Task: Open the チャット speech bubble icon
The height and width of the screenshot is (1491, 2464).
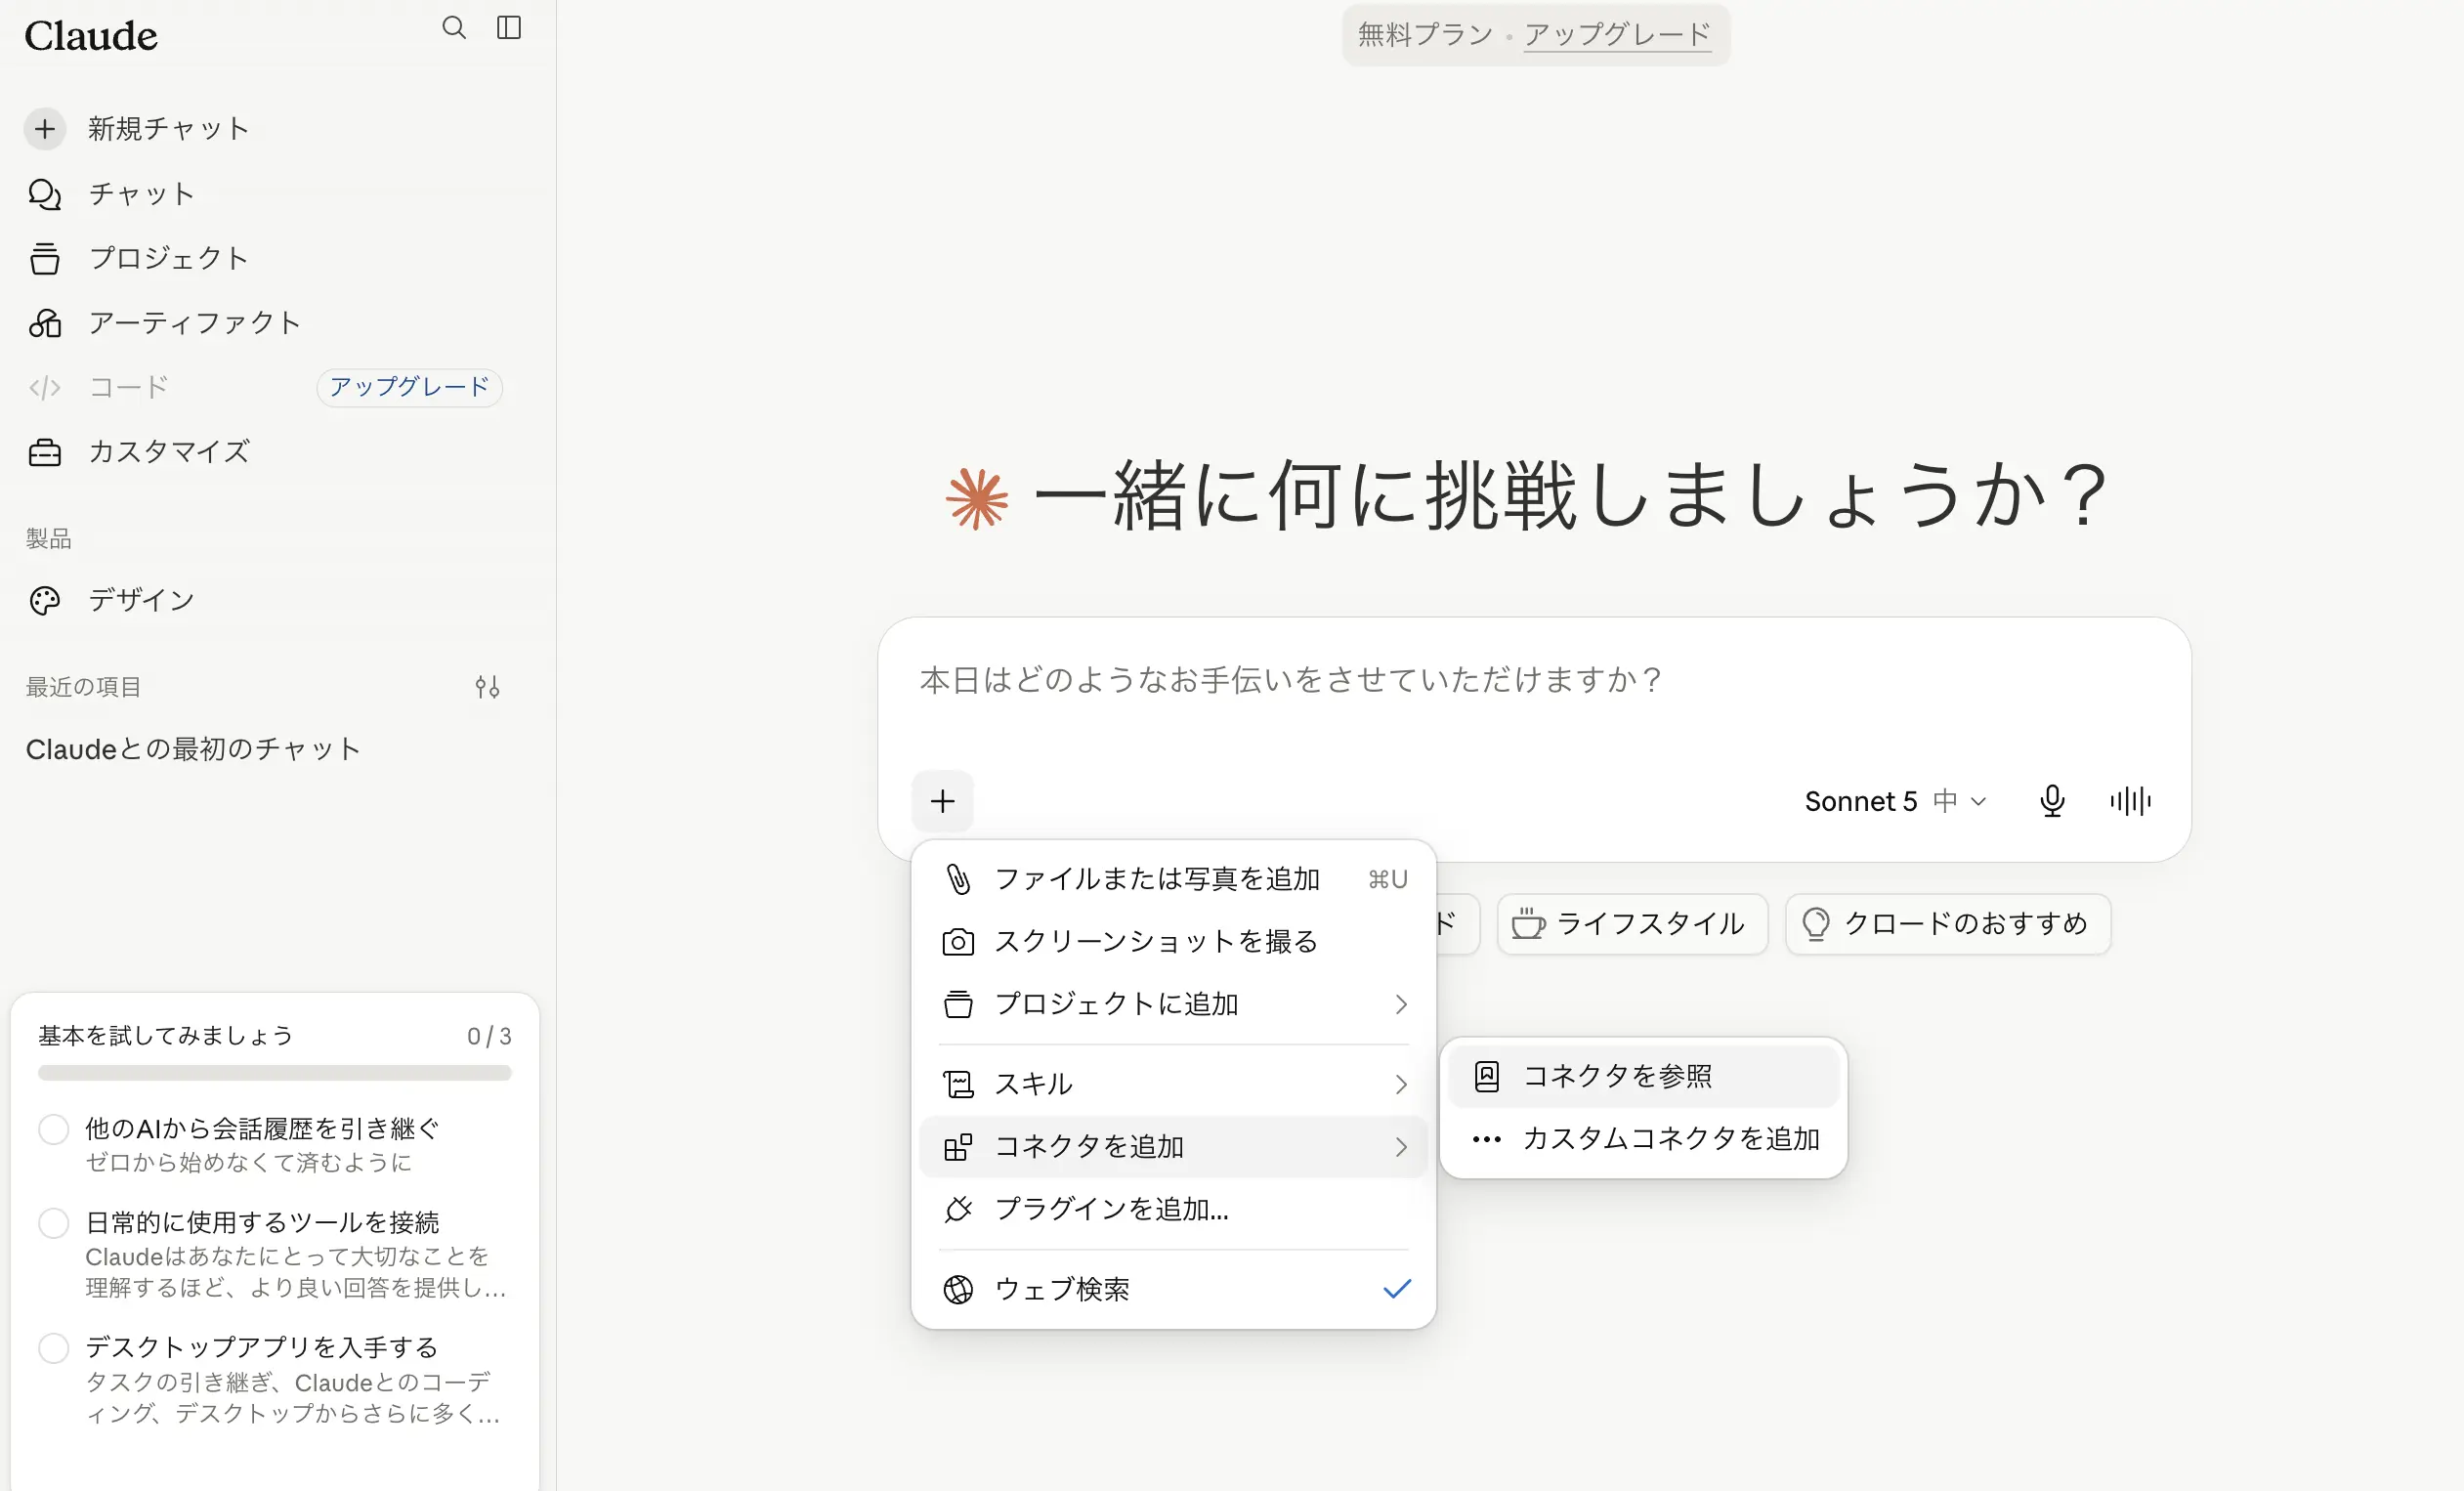Action: (45, 194)
